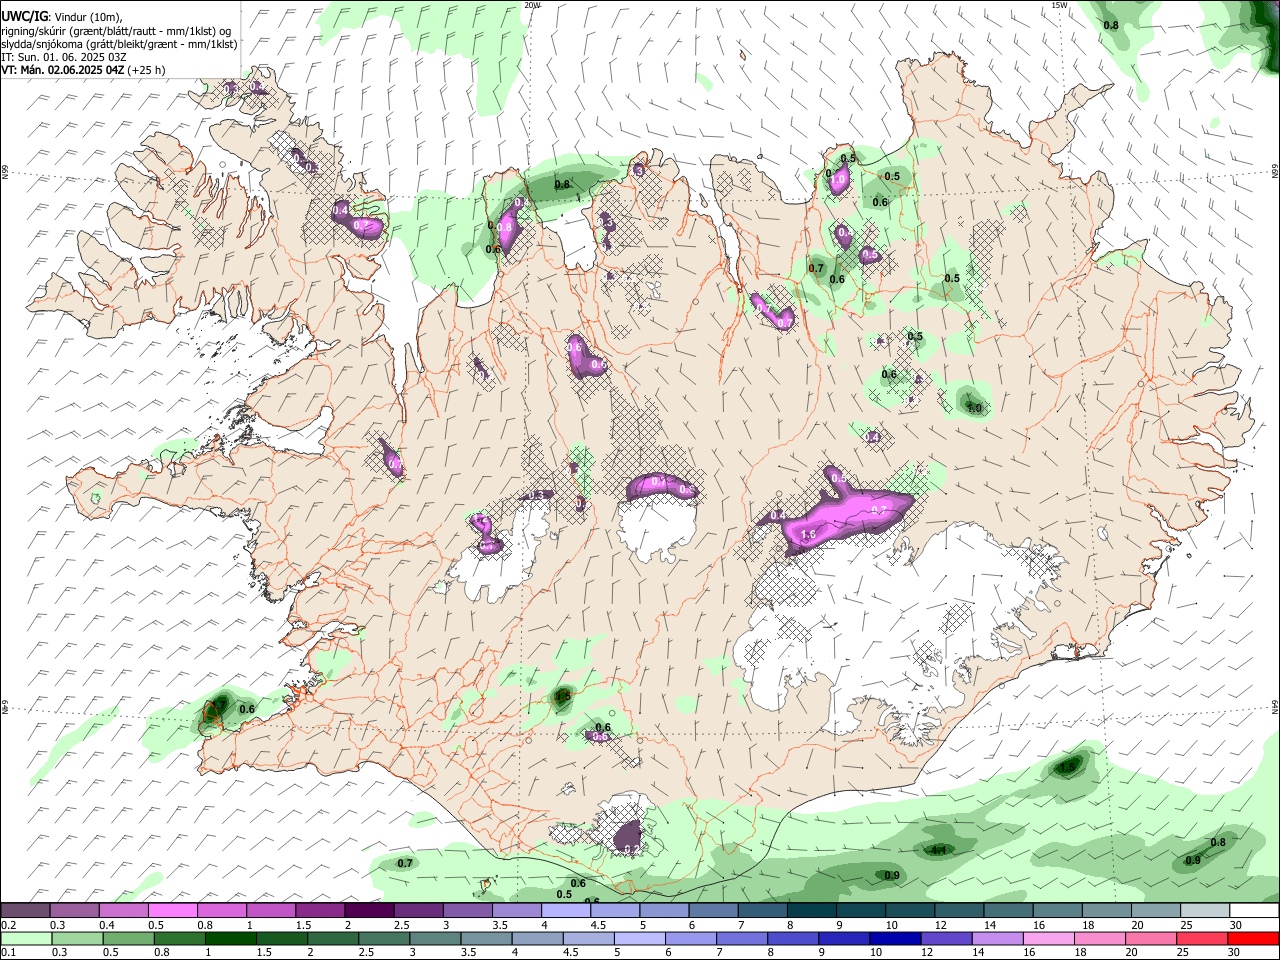Select the deep blue lower swatch between 10 and 12
The image size is (1280, 960).
894,938
